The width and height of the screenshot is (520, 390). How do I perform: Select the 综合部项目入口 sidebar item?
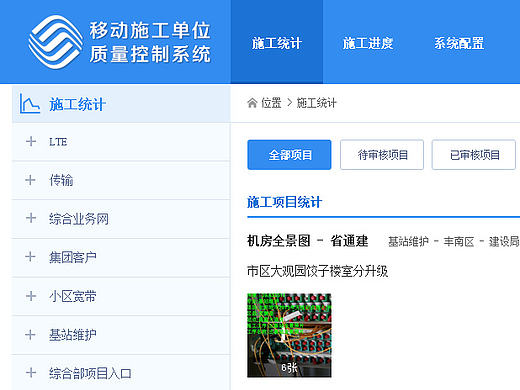(x=121, y=373)
